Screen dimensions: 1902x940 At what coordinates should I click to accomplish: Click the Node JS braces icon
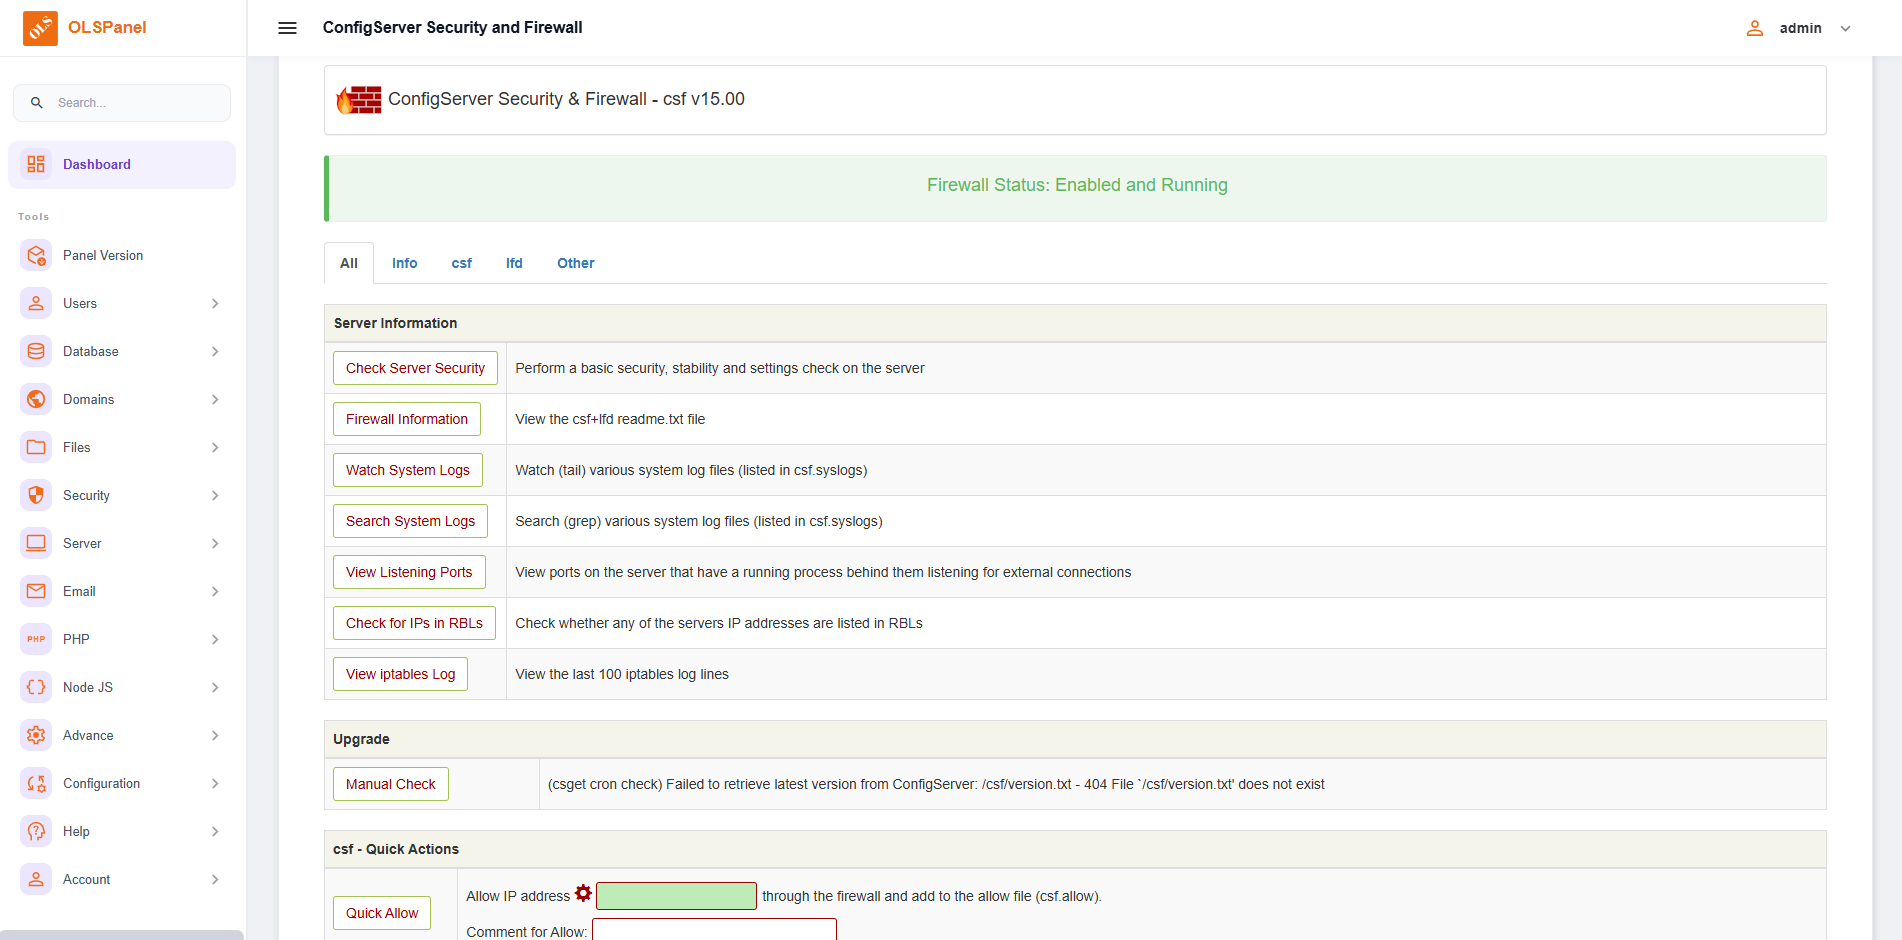(x=36, y=687)
